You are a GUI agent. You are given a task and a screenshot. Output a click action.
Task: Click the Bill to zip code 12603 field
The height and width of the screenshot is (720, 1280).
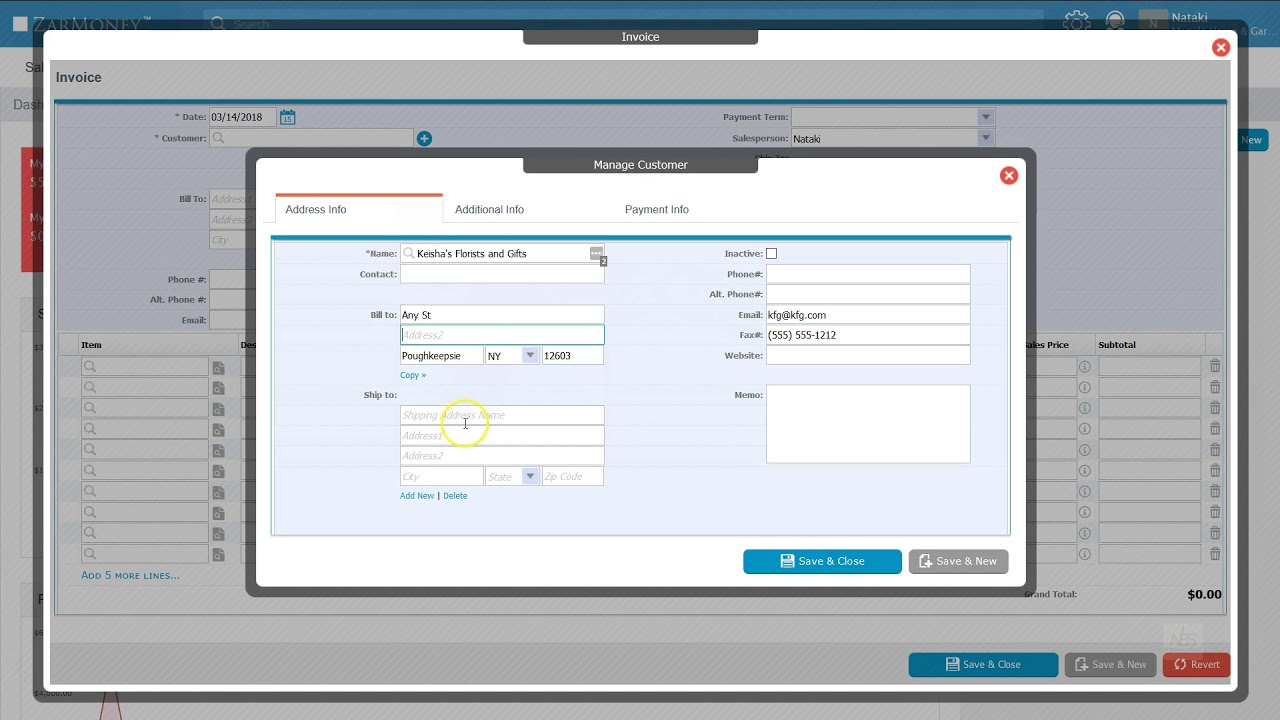[572, 355]
